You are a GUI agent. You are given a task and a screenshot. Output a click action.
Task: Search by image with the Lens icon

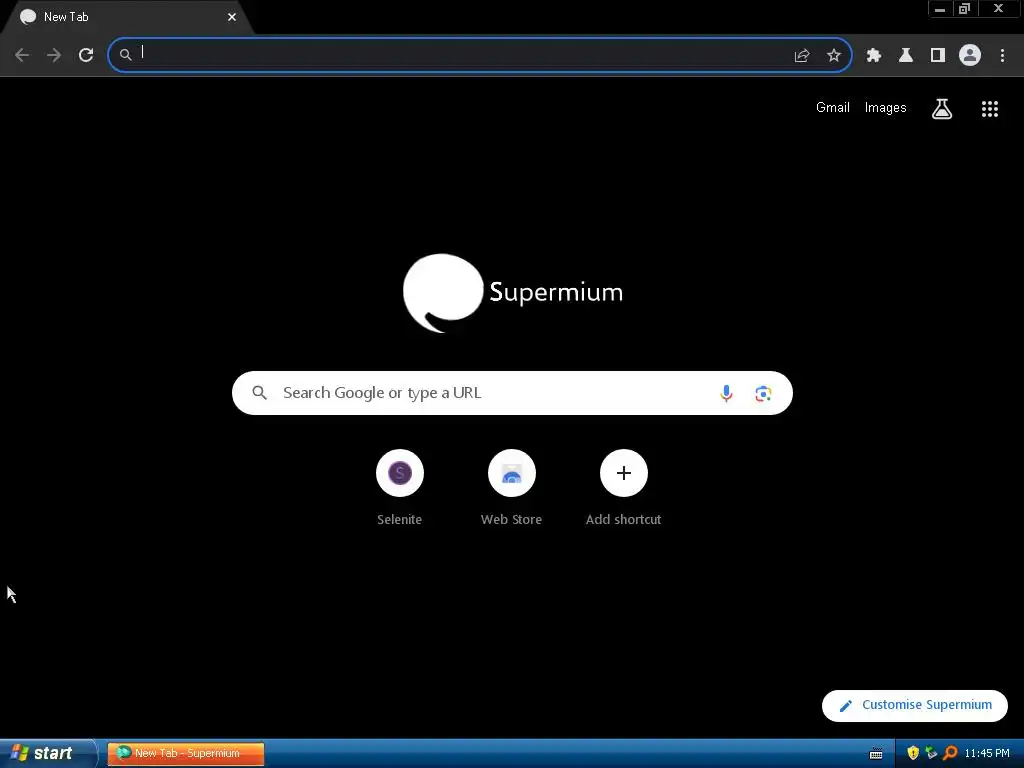(763, 394)
